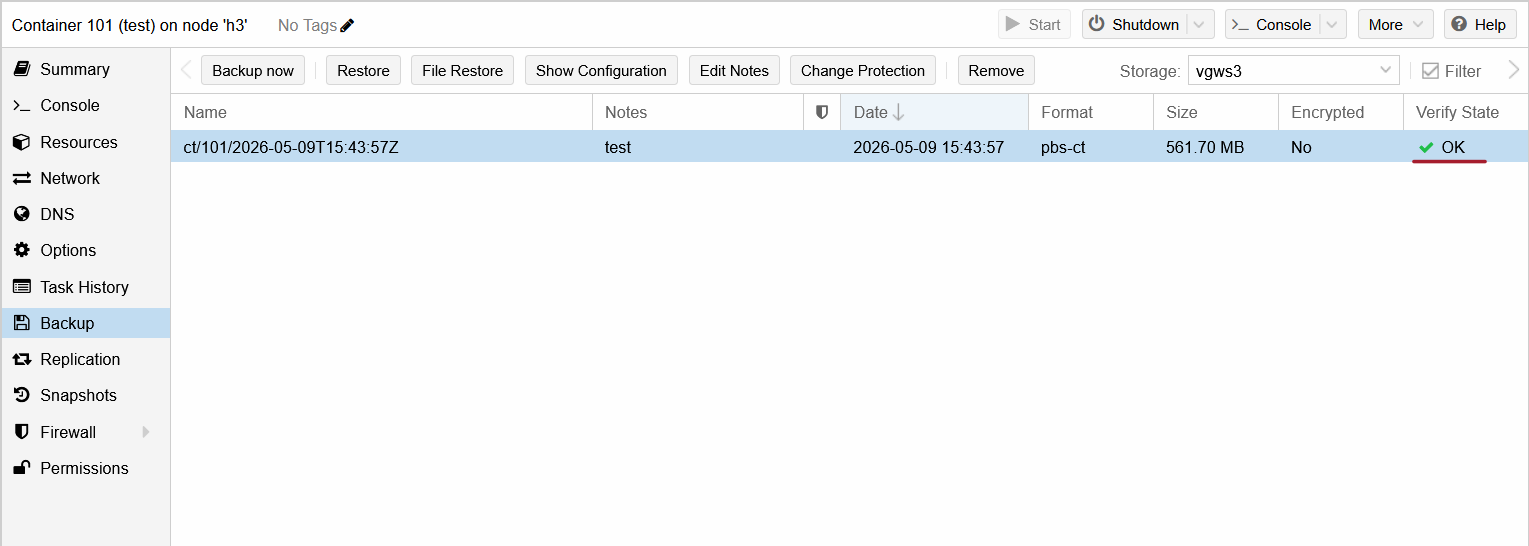Click the Shutdown power icon

coord(1097,24)
